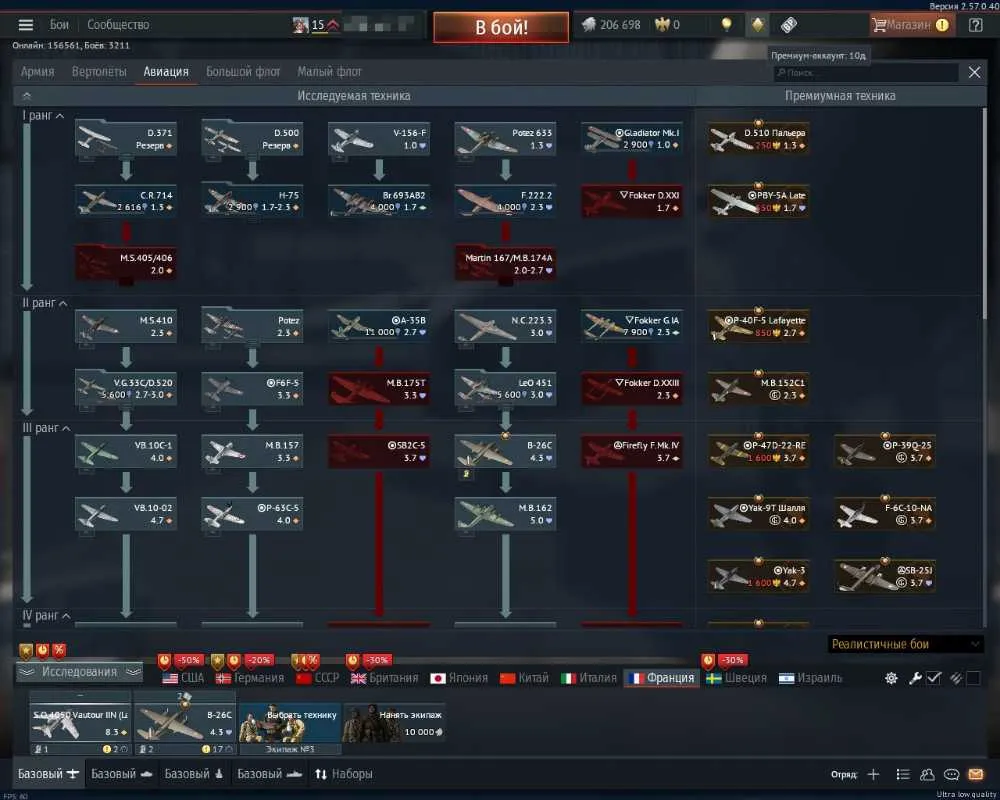Open the Магазин shop button
The width and height of the screenshot is (1000, 800).
911,25
